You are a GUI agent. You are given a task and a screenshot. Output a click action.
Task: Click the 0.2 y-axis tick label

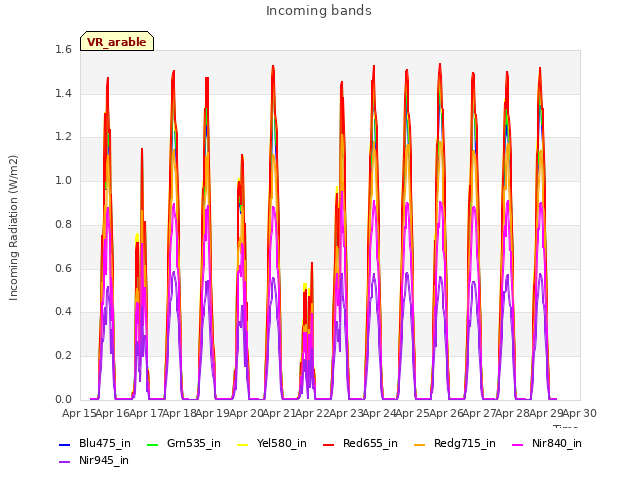click(x=63, y=356)
